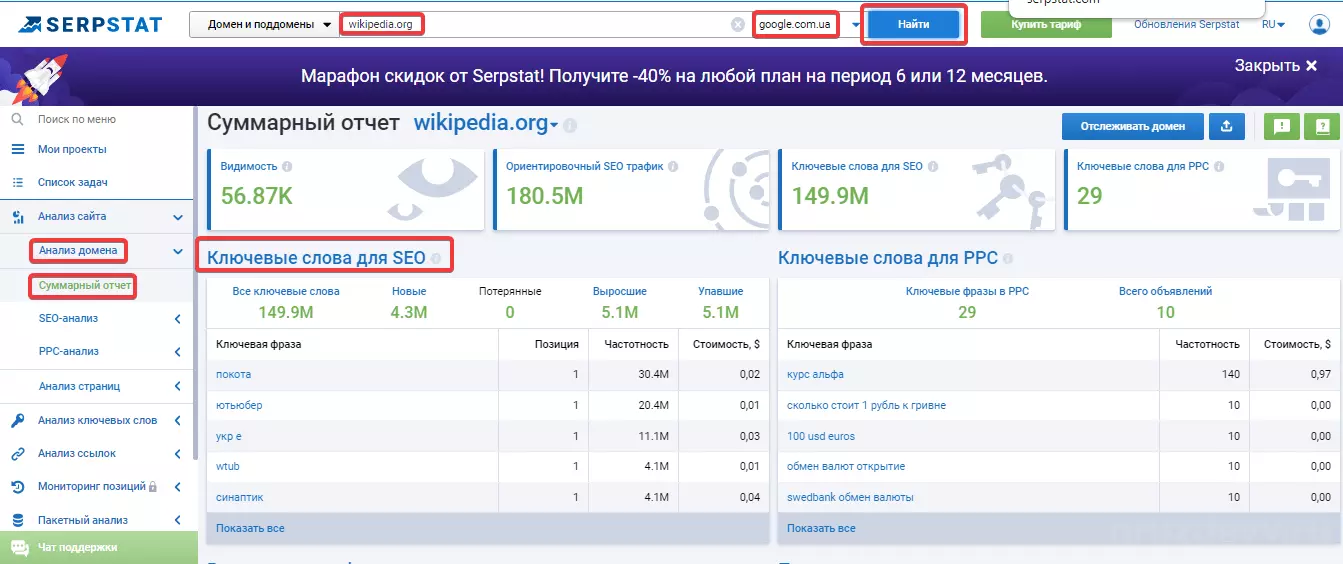The image size is (1343, 564).
Task: Click Ключевые фразы в PPC 29
Action: [x=967, y=303]
